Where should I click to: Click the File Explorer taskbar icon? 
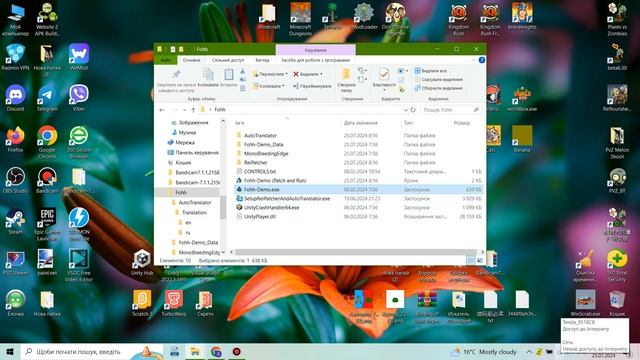tap(195, 351)
